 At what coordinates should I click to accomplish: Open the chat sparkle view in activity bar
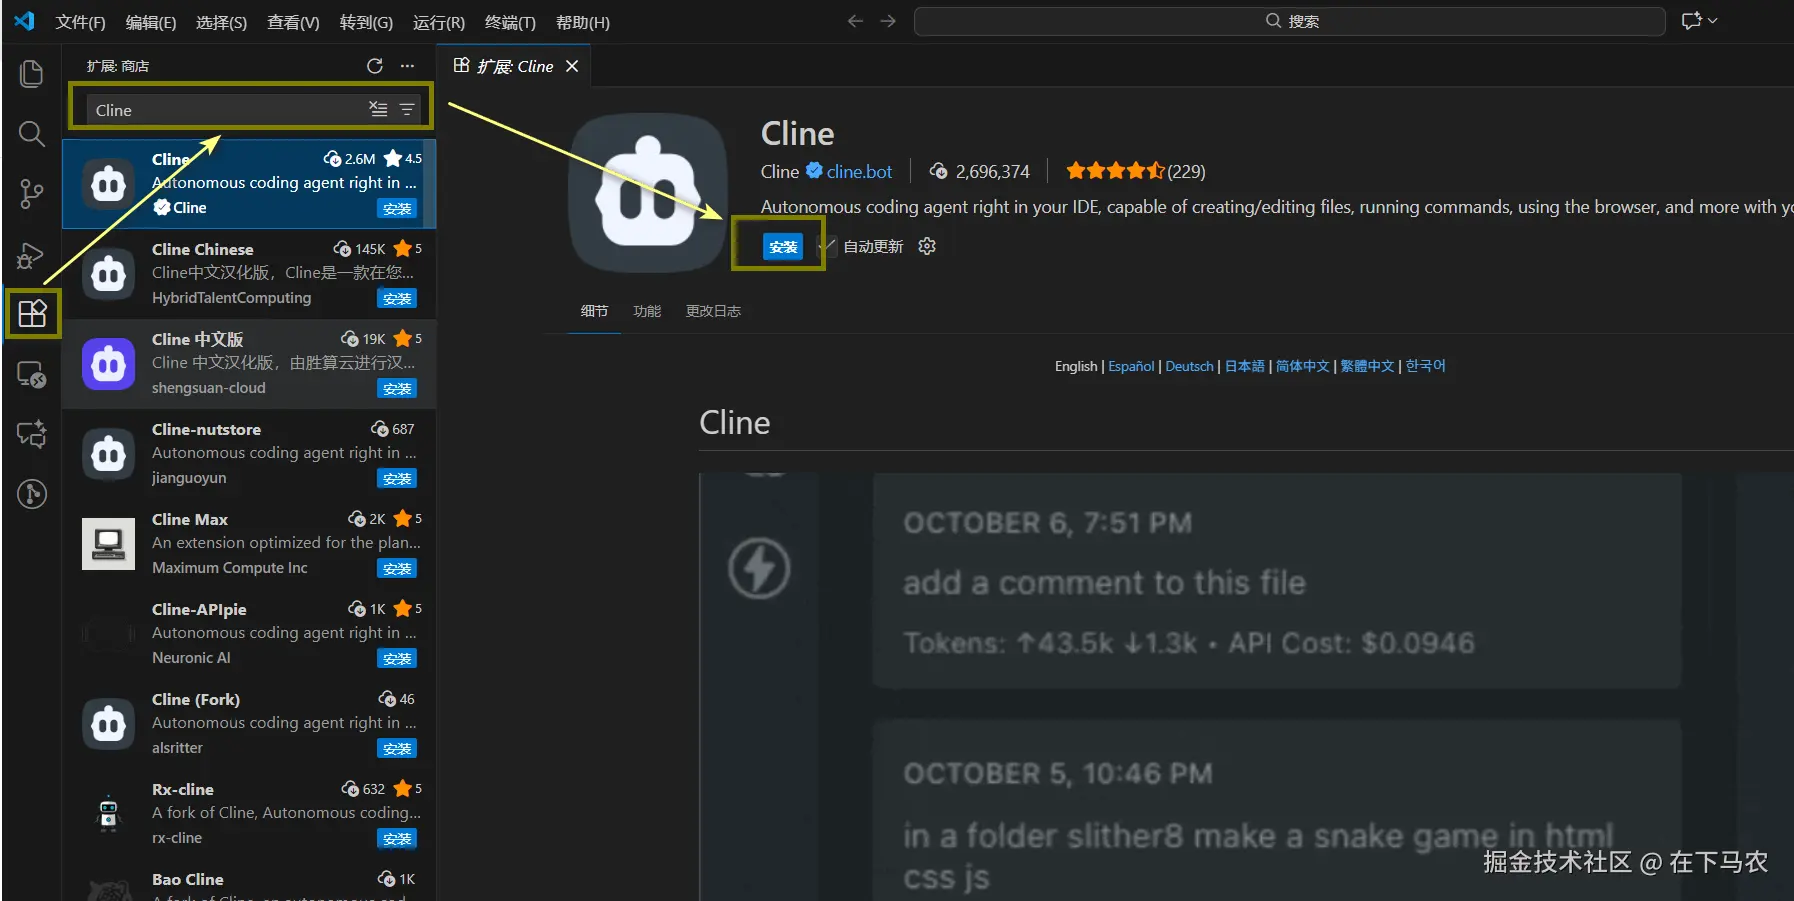32,434
